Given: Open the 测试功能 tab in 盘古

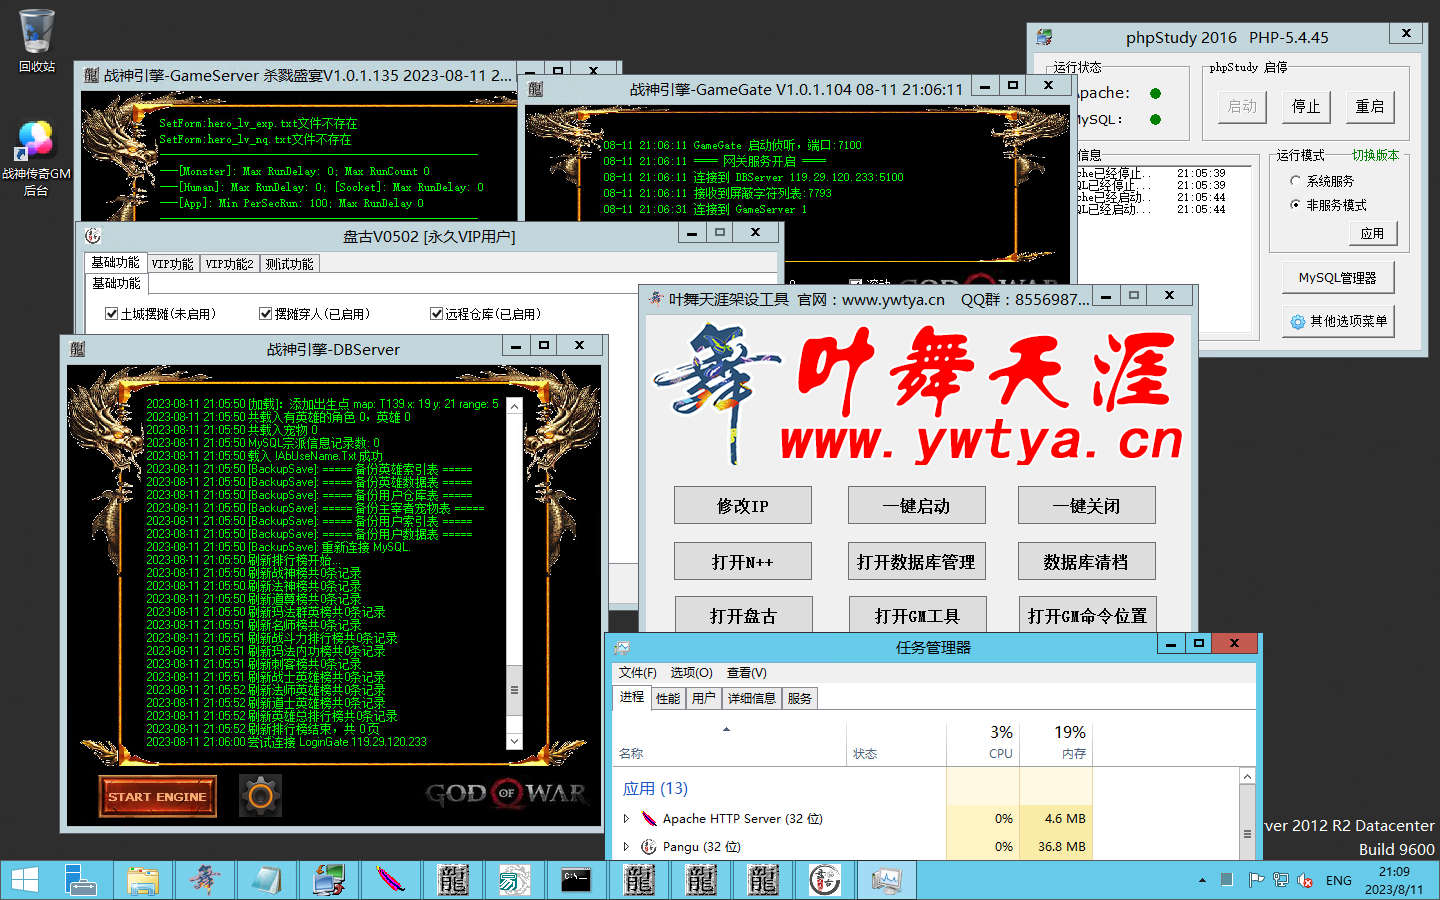Looking at the screenshot, I should pyautogui.click(x=290, y=264).
